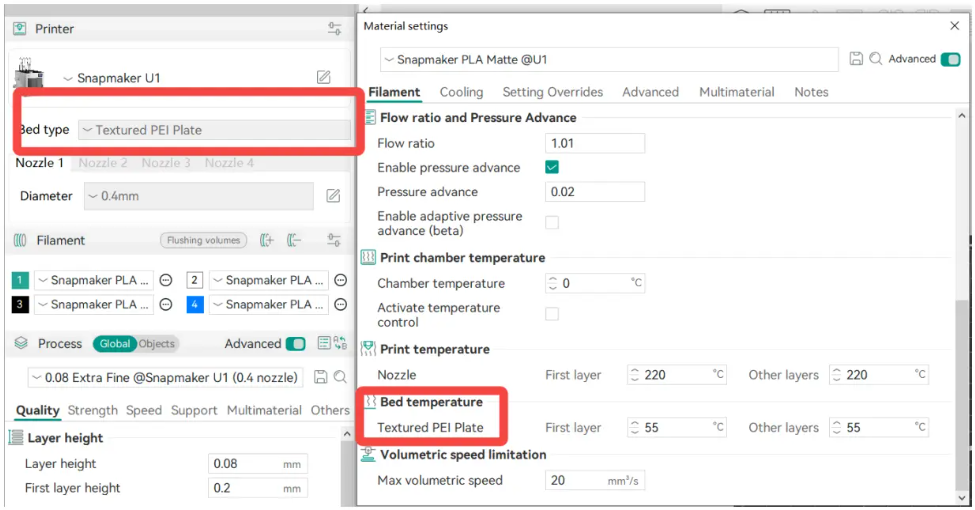Screen dimensions: 975x510
Task: Enable pressure advance checkbox
Action: click(552, 167)
